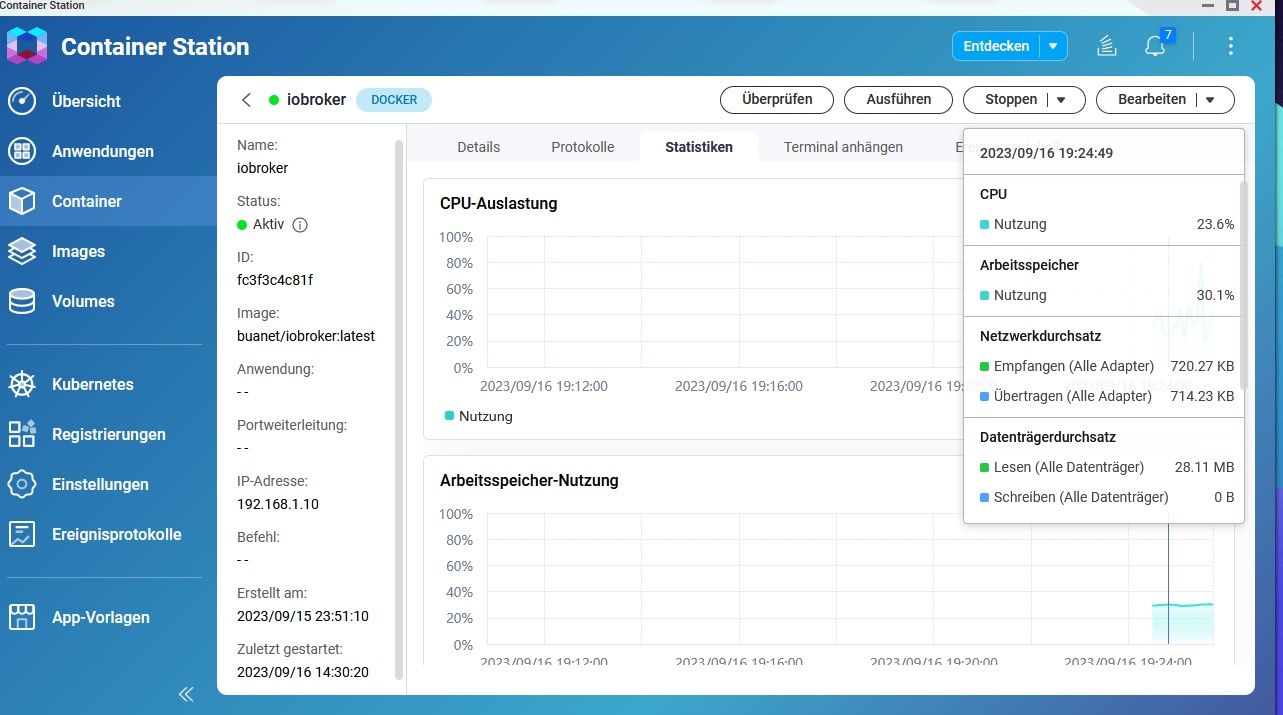
Task: Select the container ID fc3f3c4c81f
Action: pyautogui.click(x=275, y=280)
